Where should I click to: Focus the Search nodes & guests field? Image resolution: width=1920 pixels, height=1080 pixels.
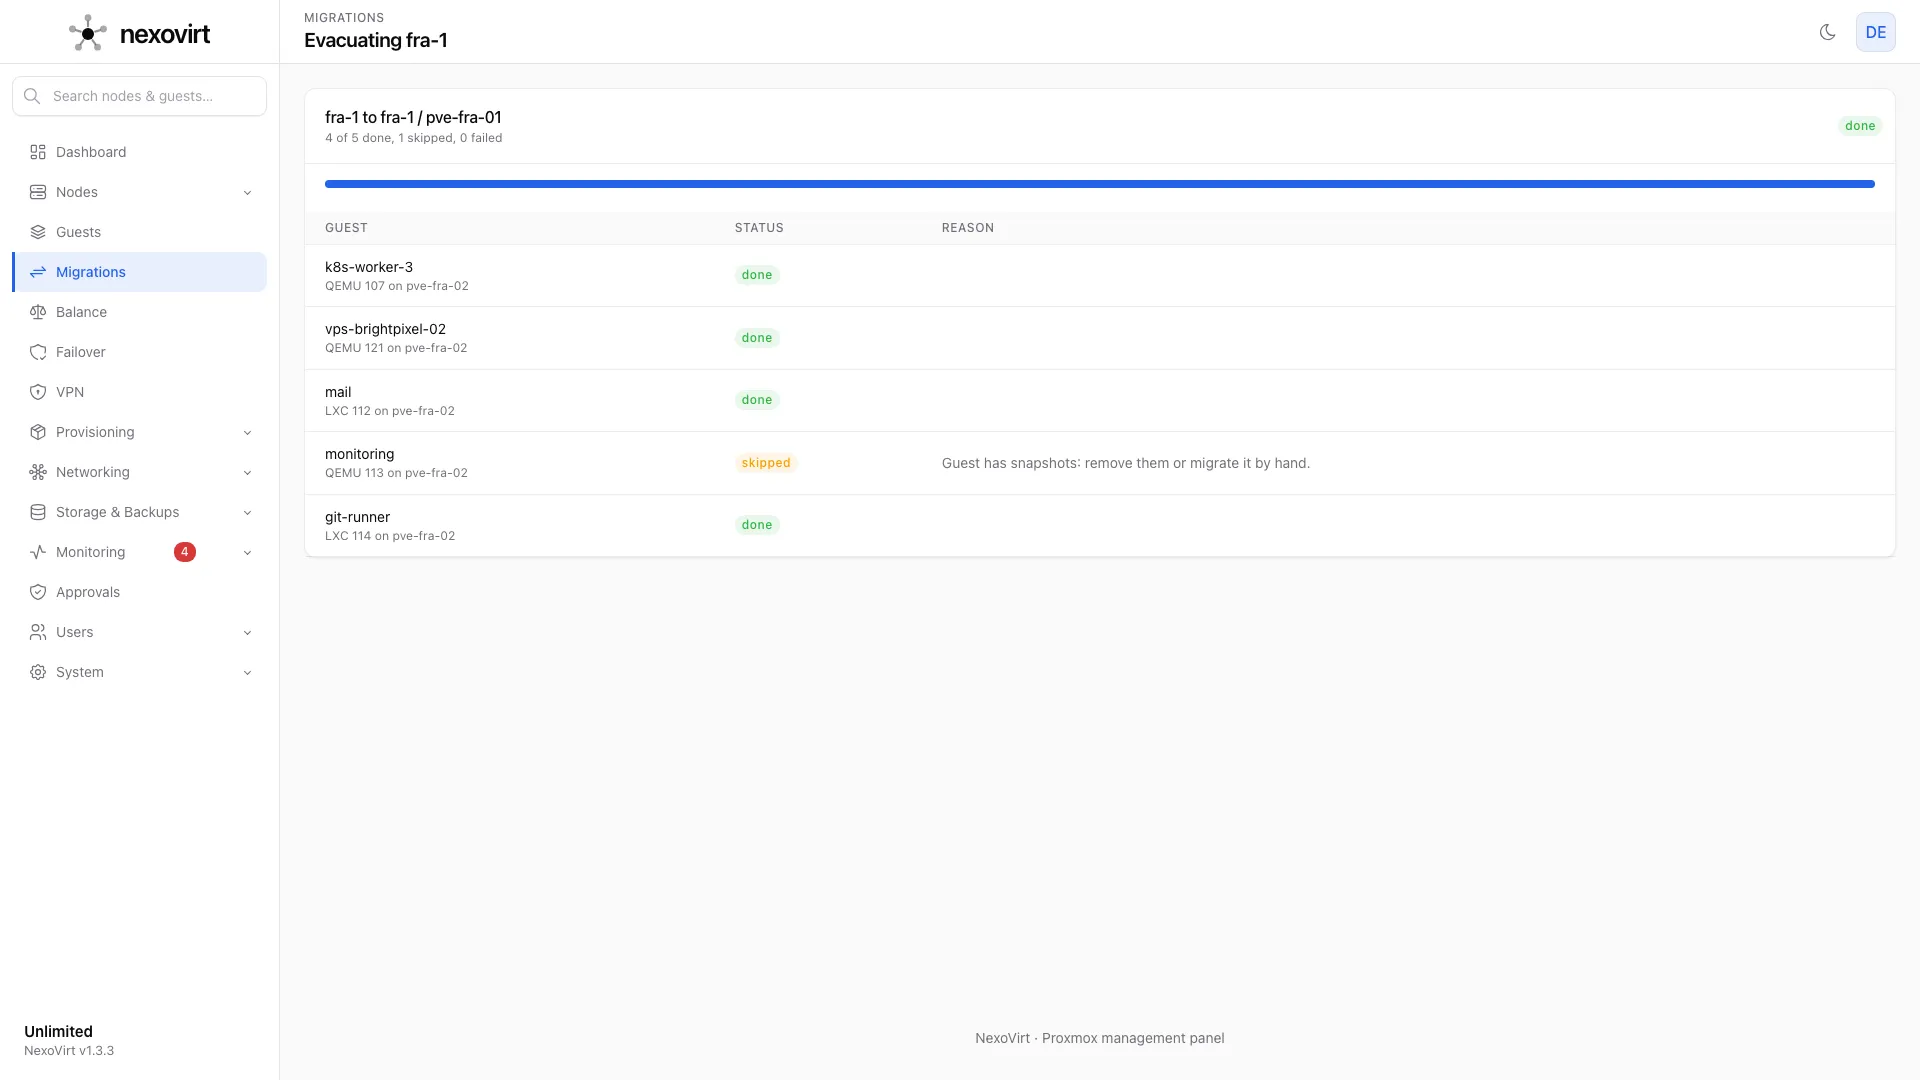point(139,96)
